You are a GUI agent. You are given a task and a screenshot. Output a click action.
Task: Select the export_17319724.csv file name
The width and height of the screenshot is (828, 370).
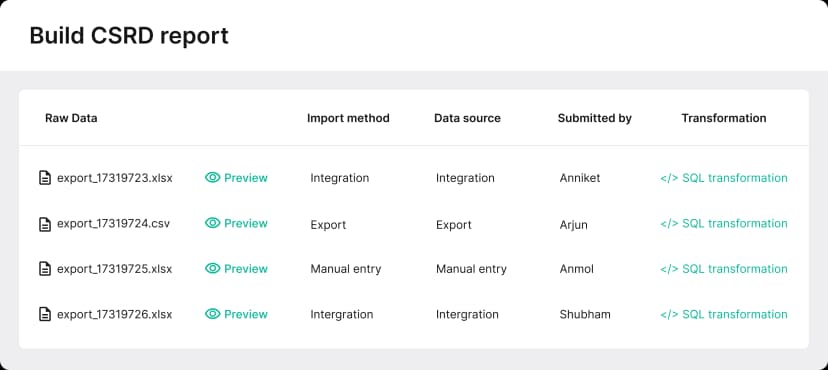tap(114, 224)
